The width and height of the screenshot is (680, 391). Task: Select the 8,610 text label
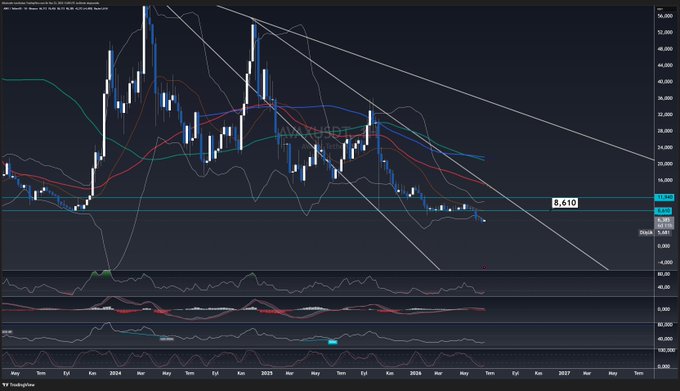565,202
